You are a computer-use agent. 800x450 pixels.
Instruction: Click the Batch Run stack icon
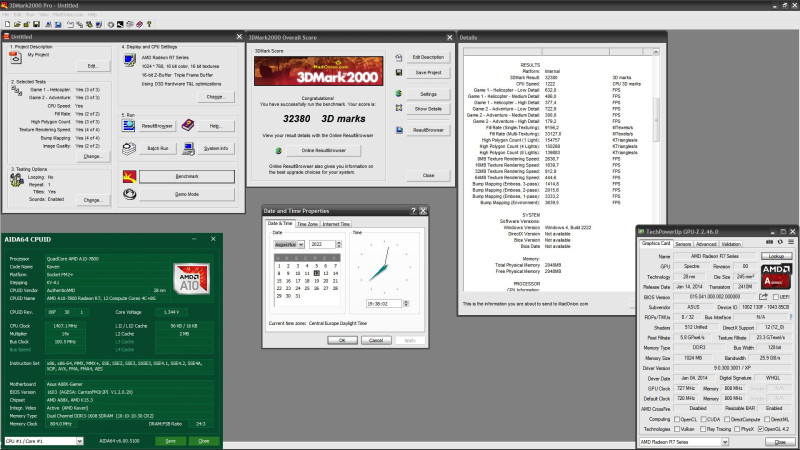(x=129, y=148)
